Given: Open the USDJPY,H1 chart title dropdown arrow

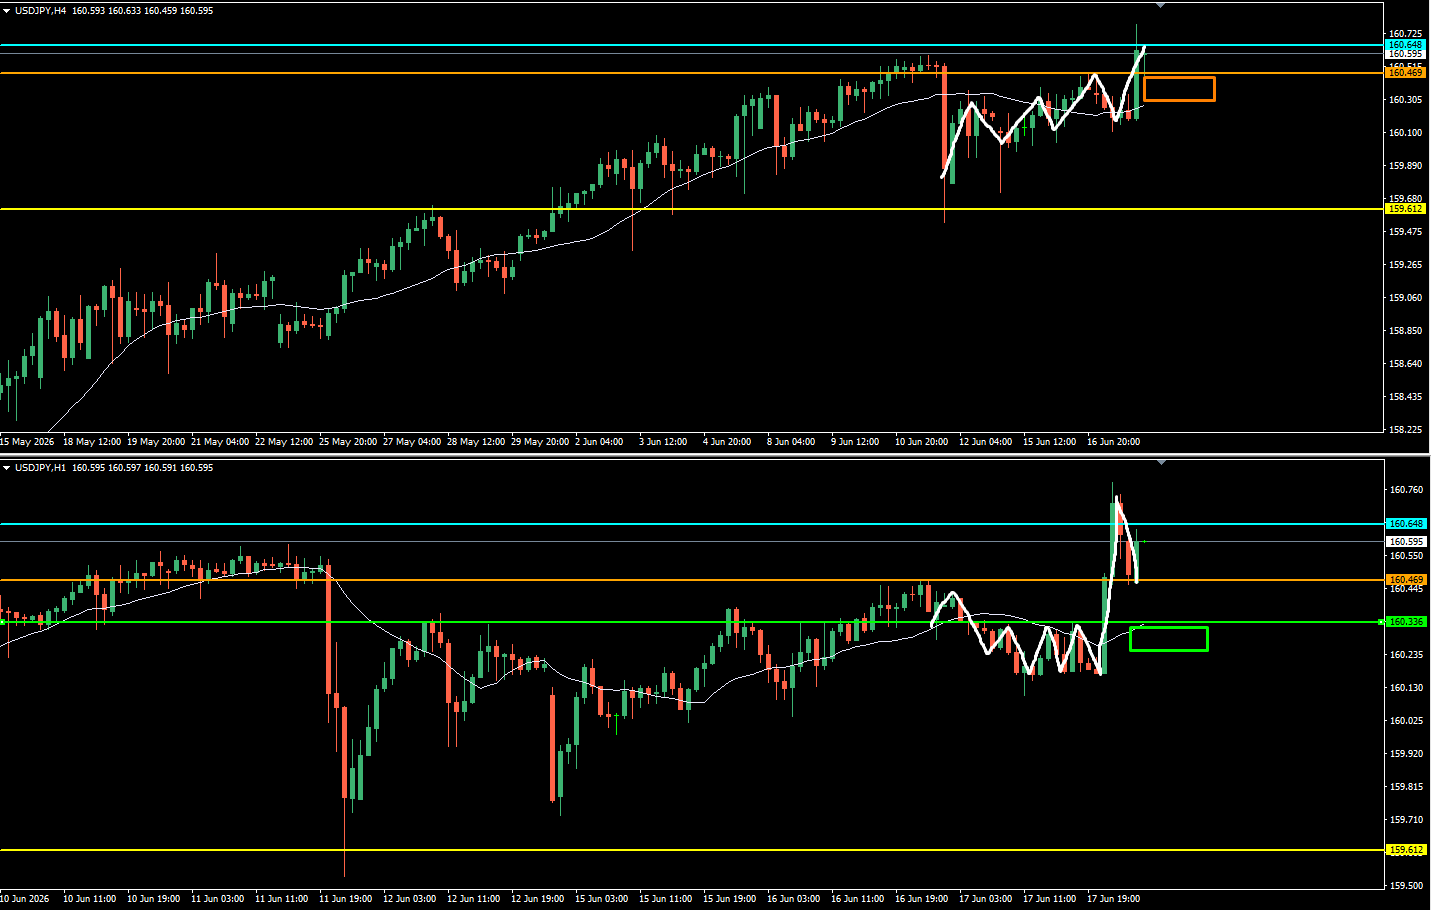Looking at the screenshot, I should (x=7, y=468).
